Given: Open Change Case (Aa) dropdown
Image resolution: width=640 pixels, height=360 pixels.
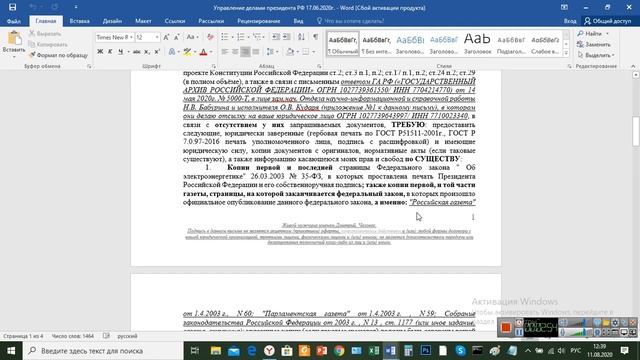Looking at the screenshot, I should tap(192, 38).
